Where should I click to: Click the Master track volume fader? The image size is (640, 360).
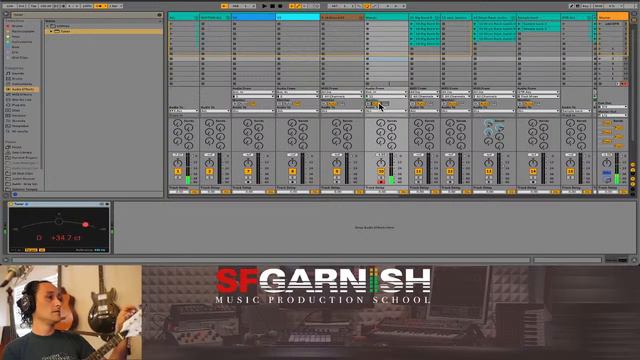pos(617,169)
